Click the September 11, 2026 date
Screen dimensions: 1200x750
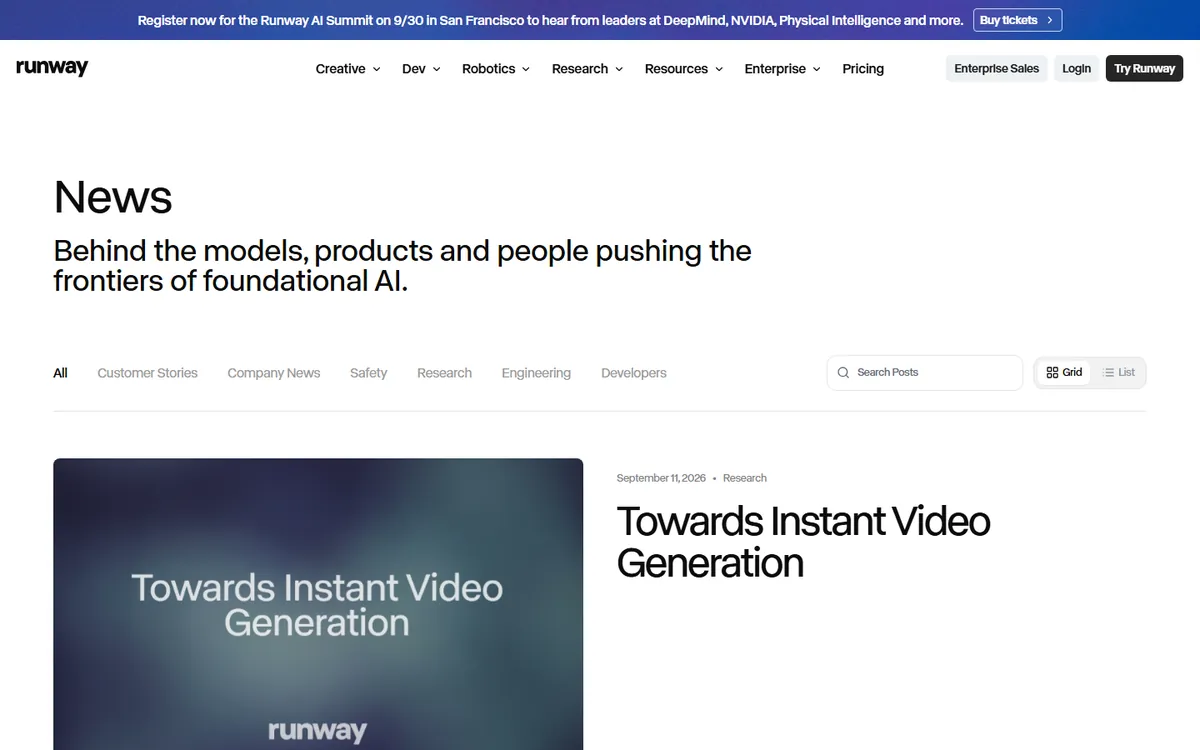[661, 478]
